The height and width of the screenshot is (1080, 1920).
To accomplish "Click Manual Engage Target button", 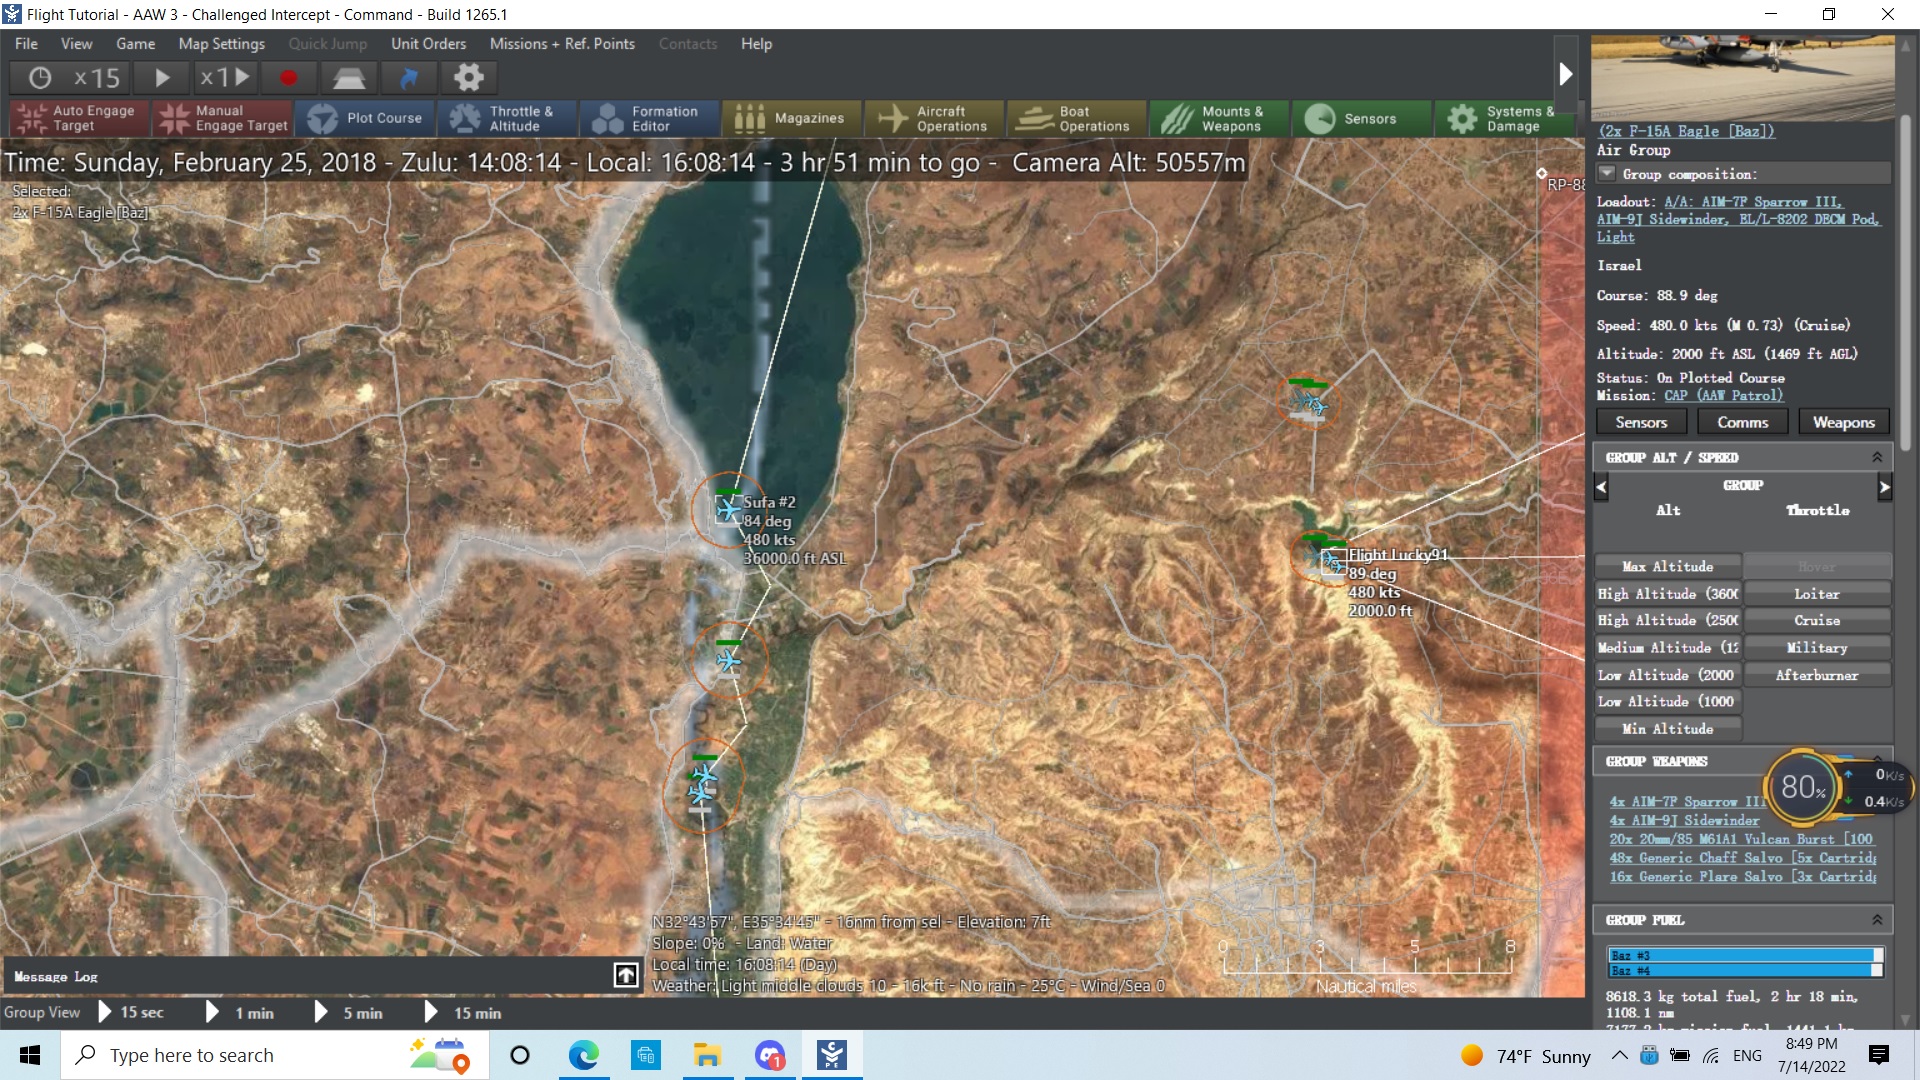I will click(222, 118).
